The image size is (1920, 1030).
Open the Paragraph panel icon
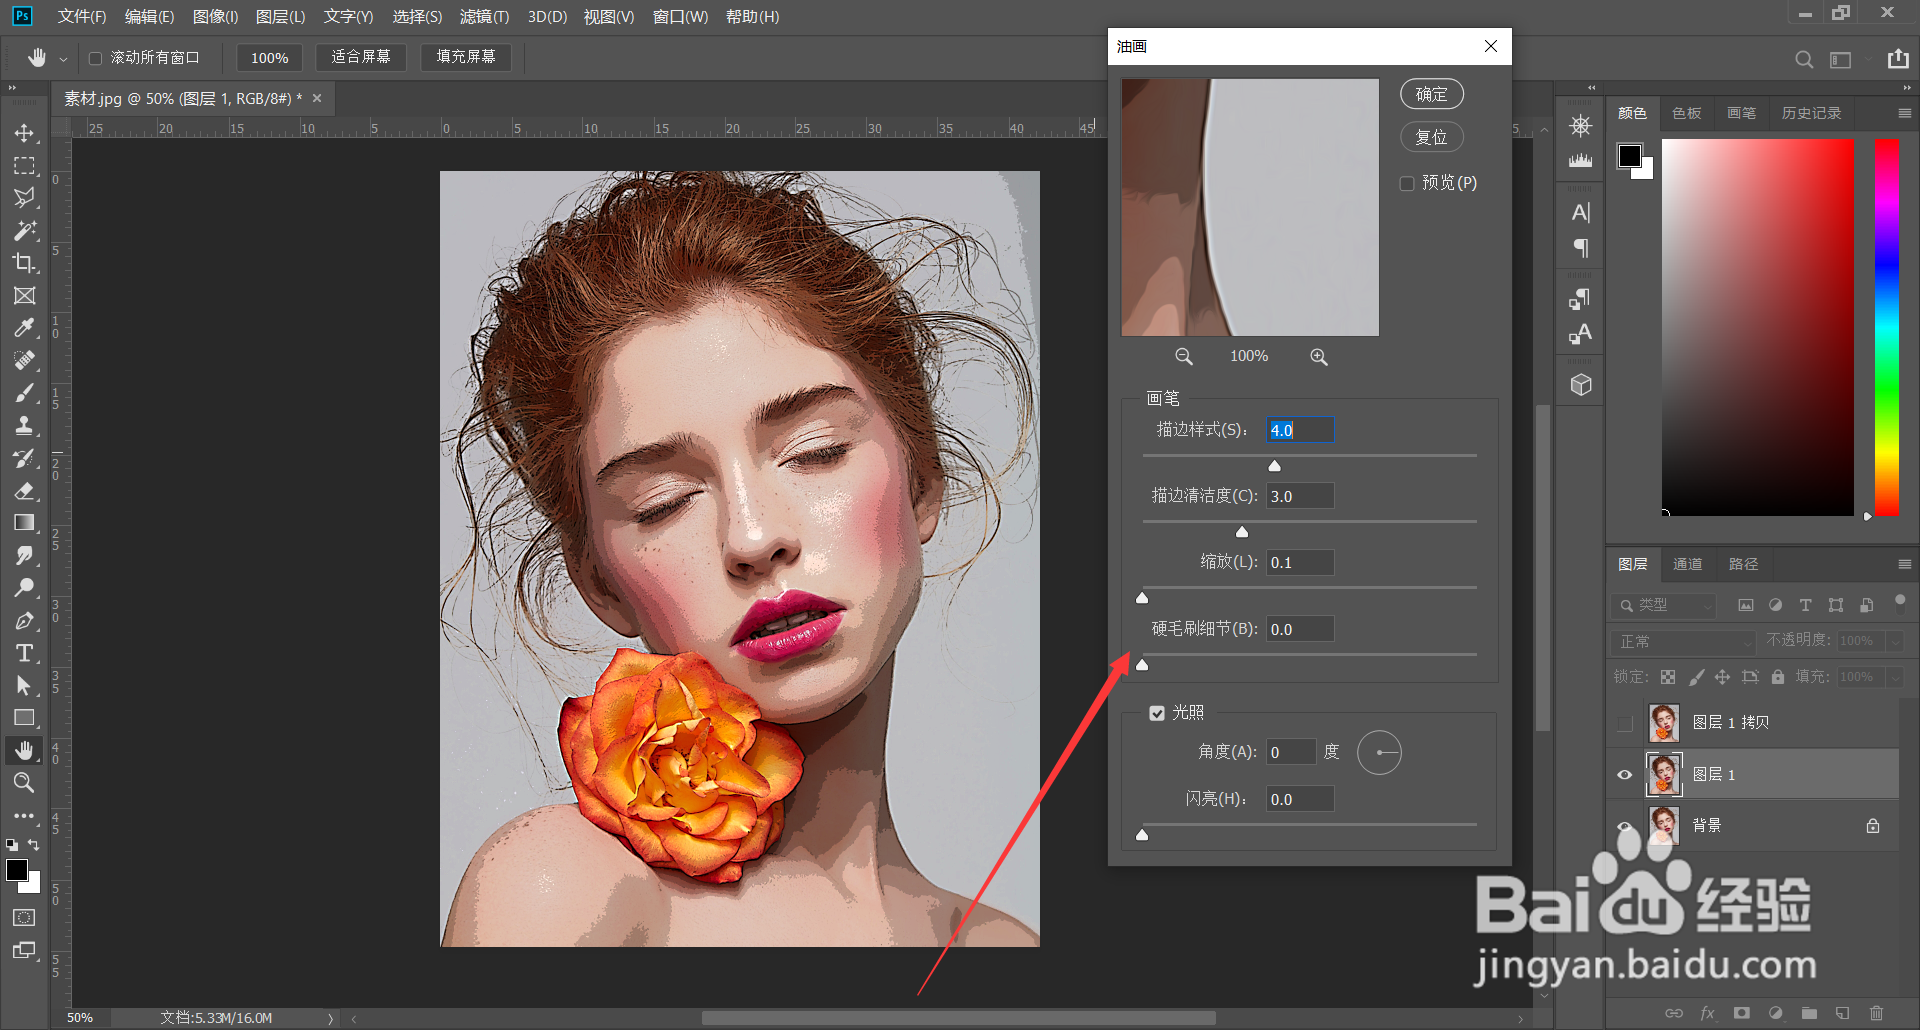[x=1581, y=248]
